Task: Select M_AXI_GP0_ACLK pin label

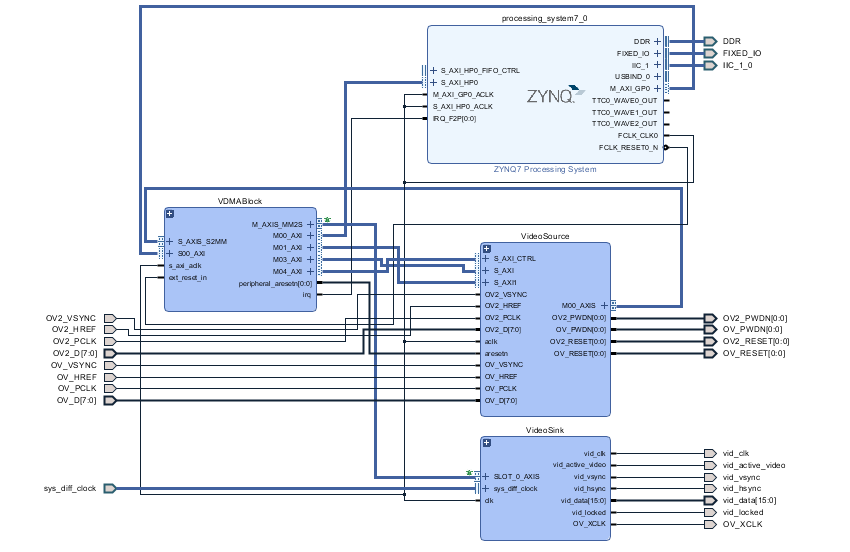Action: point(463,94)
